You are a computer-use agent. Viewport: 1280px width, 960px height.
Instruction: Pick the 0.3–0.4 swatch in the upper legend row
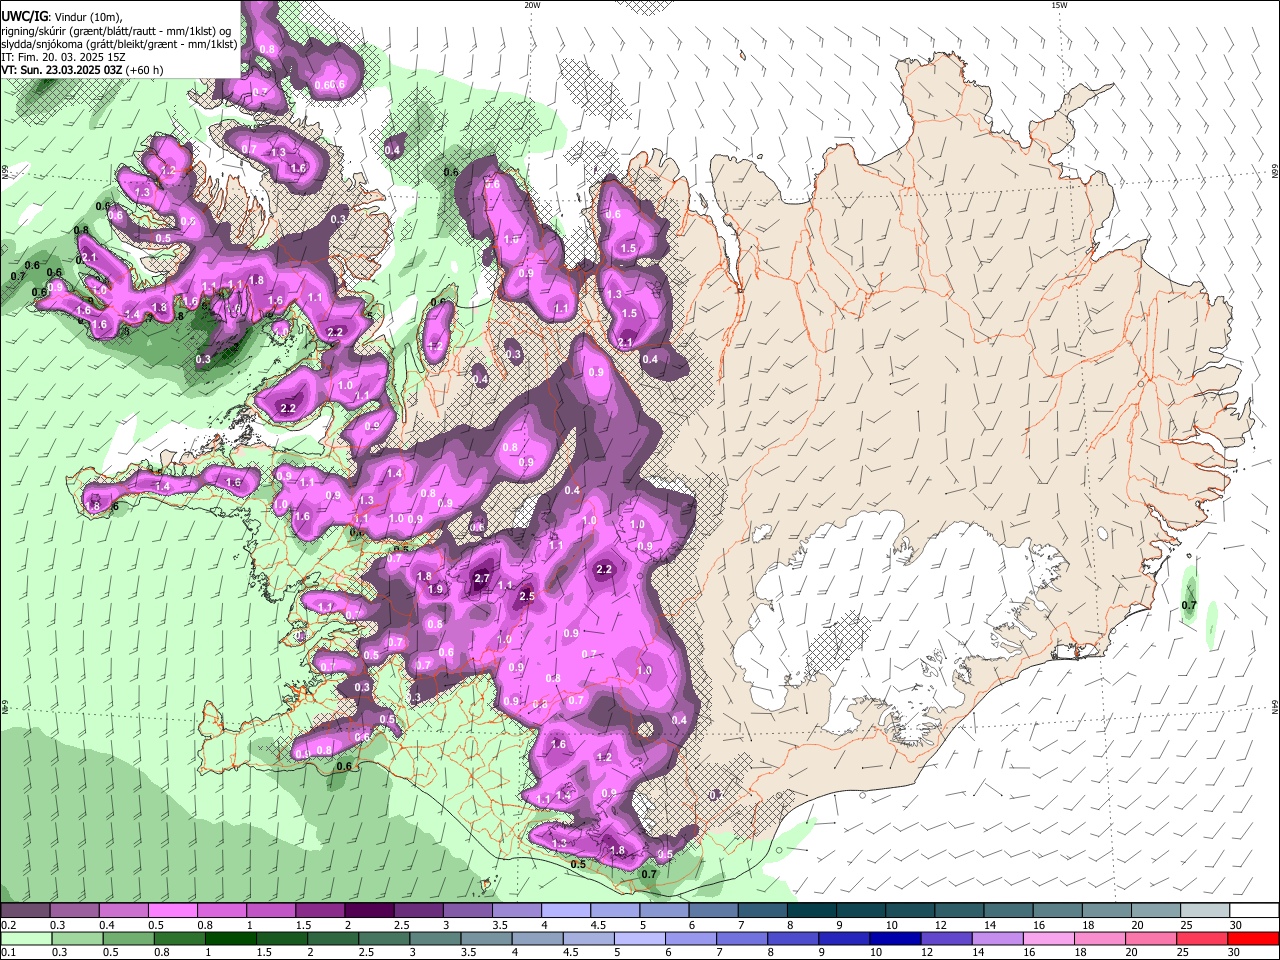74,911
